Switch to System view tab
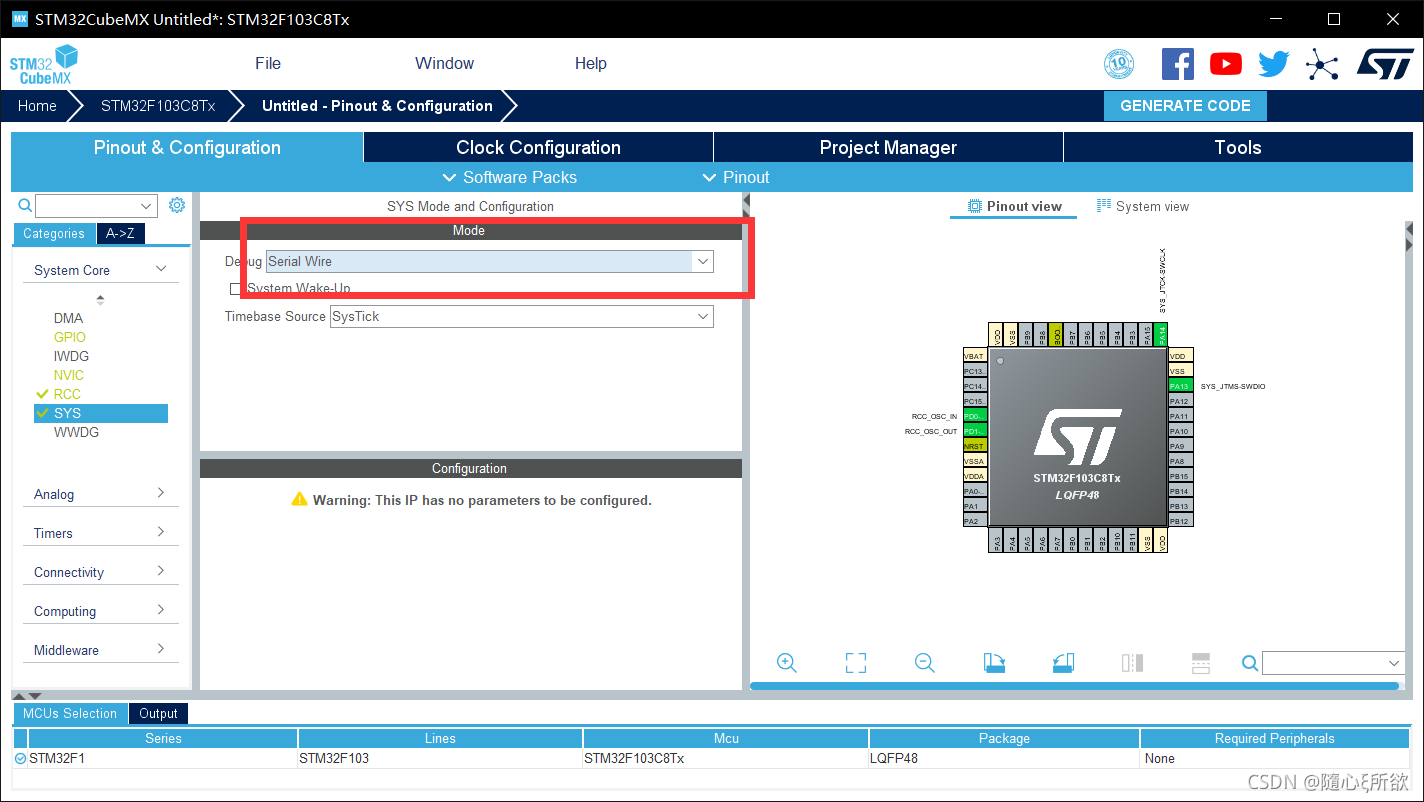Image resolution: width=1424 pixels, height=802 pixels. [x=1143, y=206]
